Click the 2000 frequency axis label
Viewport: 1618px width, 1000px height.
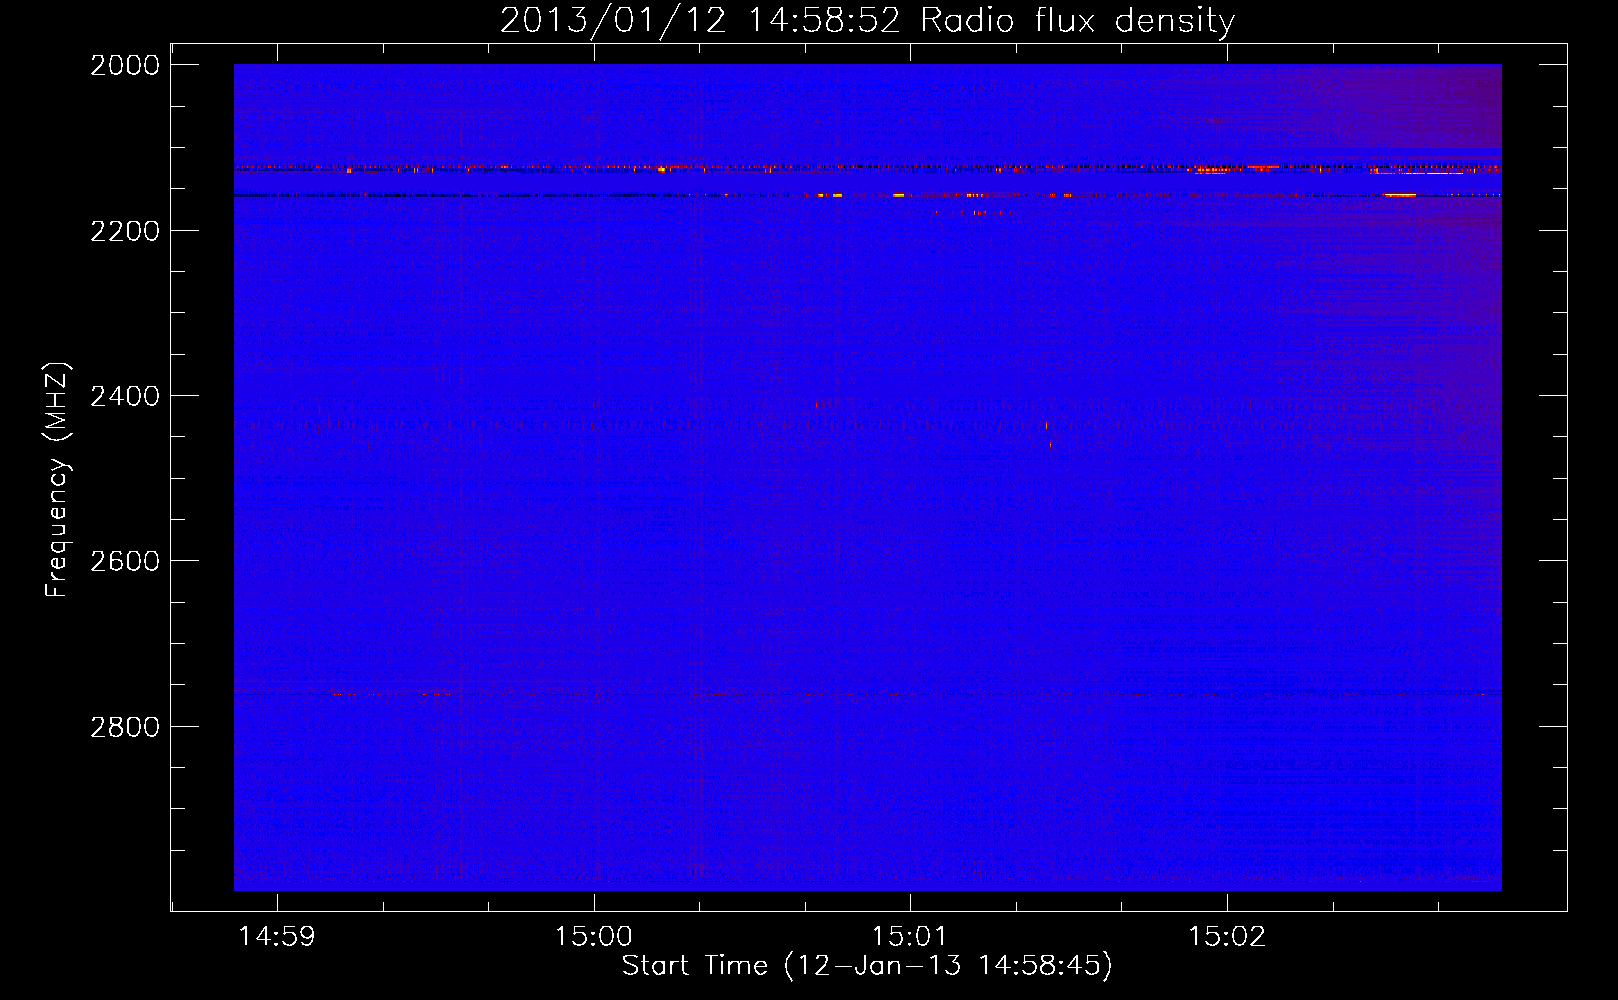[125, 65]
